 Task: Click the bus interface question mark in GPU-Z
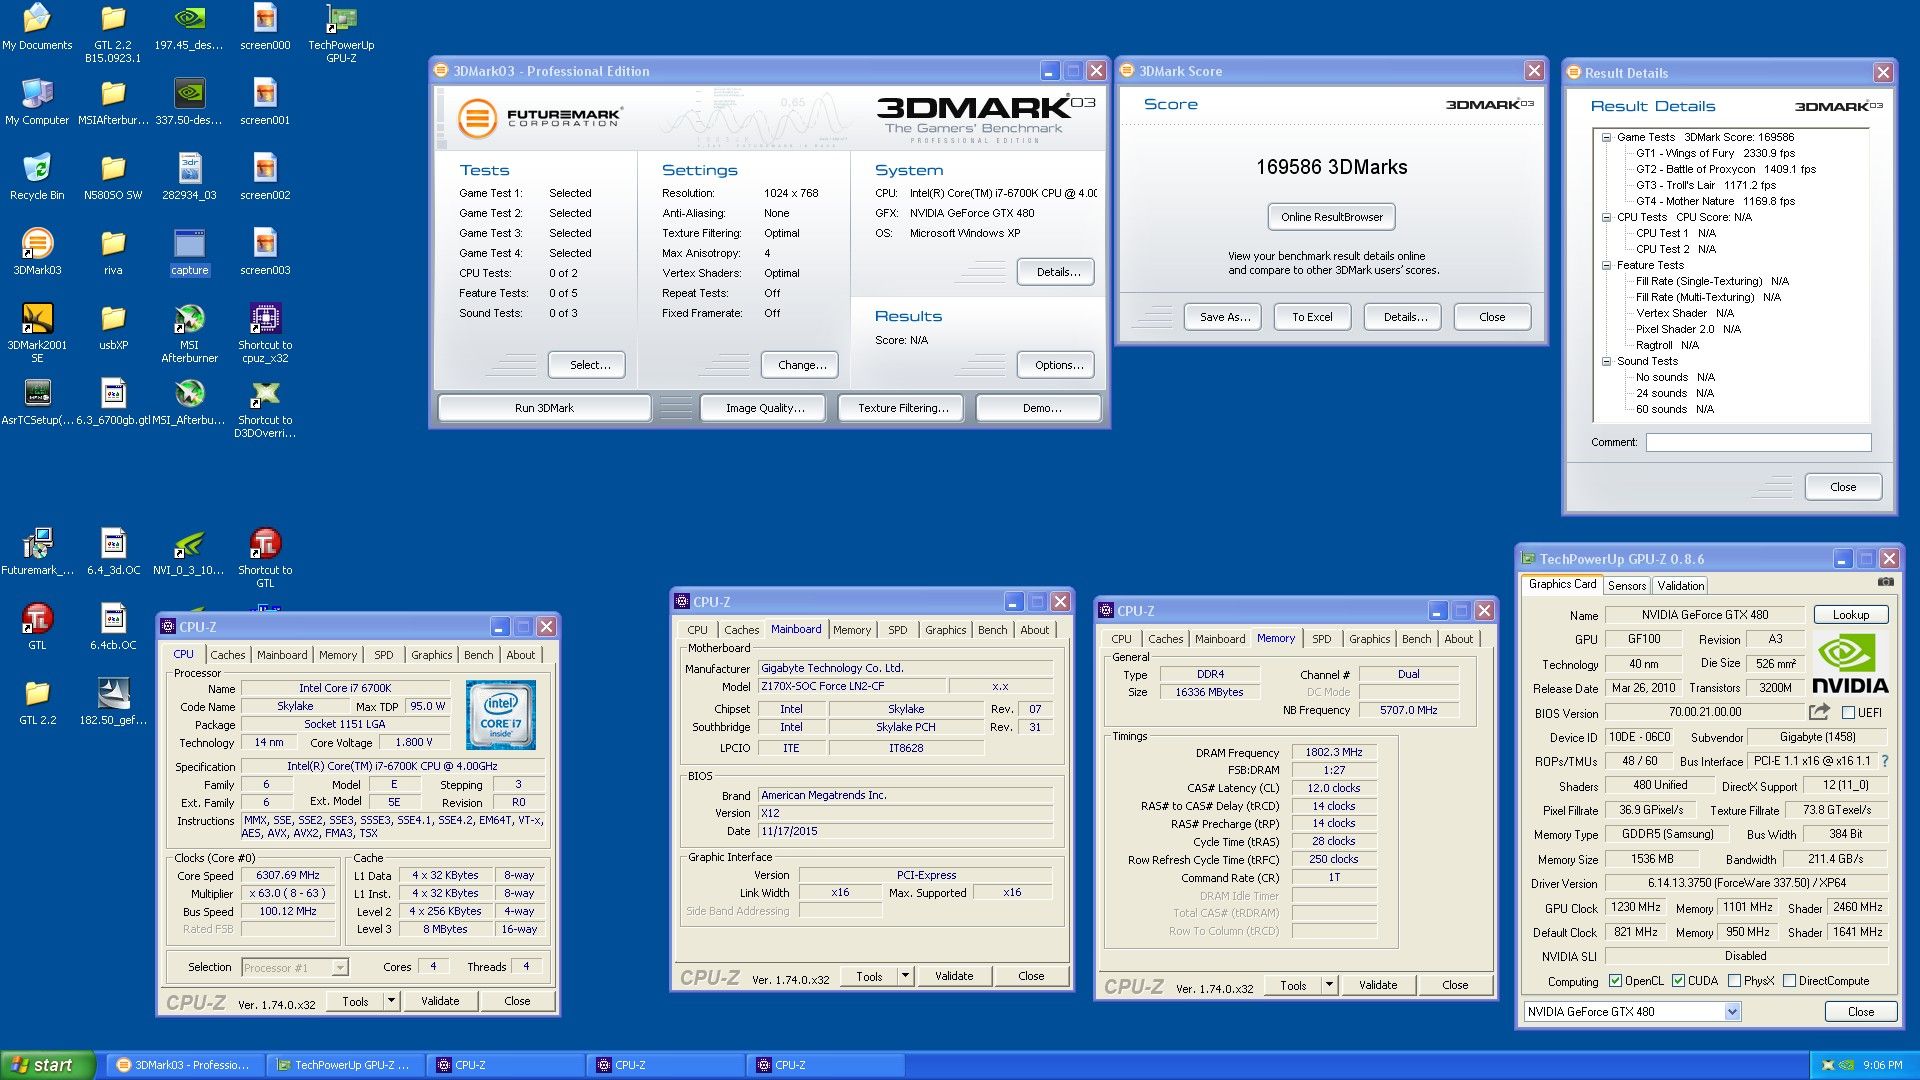[1884, 761]
